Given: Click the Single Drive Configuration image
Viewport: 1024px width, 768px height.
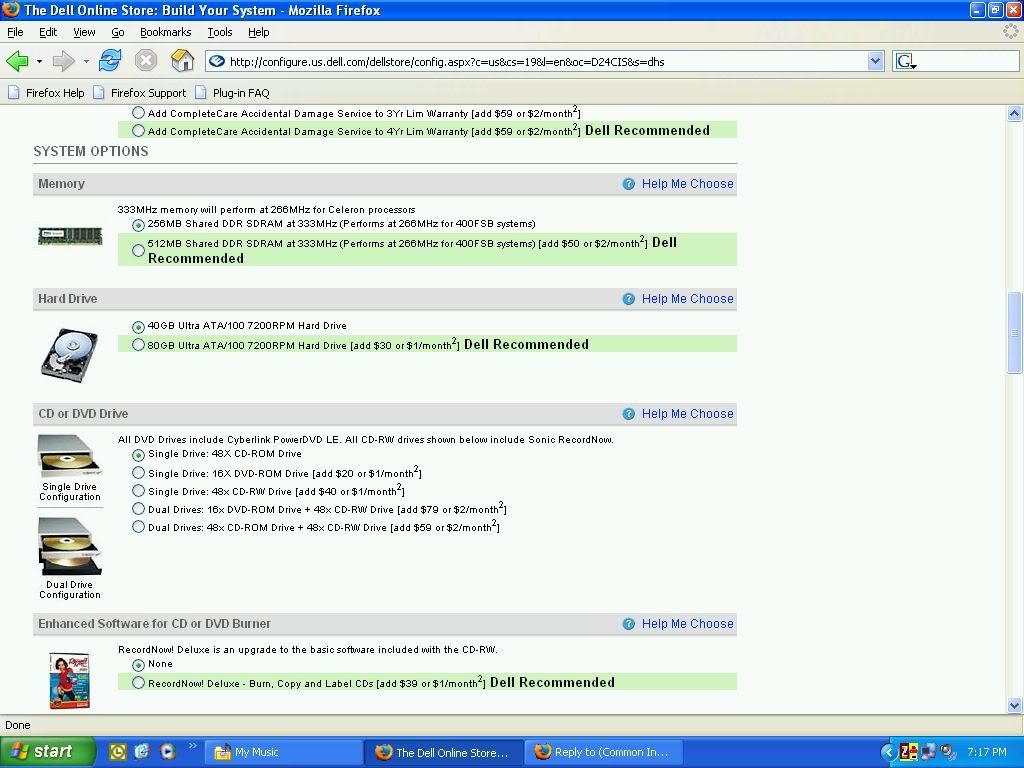Looking at the screenshot, I should tap(69, 456).
